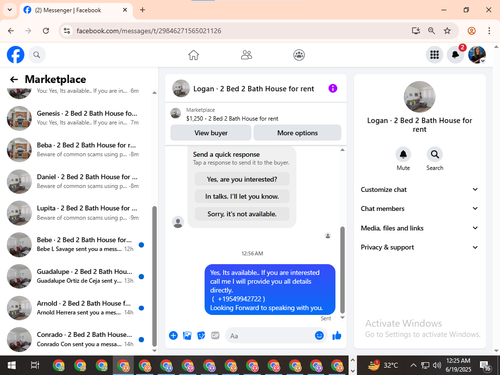
Task: Open Arnold Herrera unread conversation
Action: [77, 308]
